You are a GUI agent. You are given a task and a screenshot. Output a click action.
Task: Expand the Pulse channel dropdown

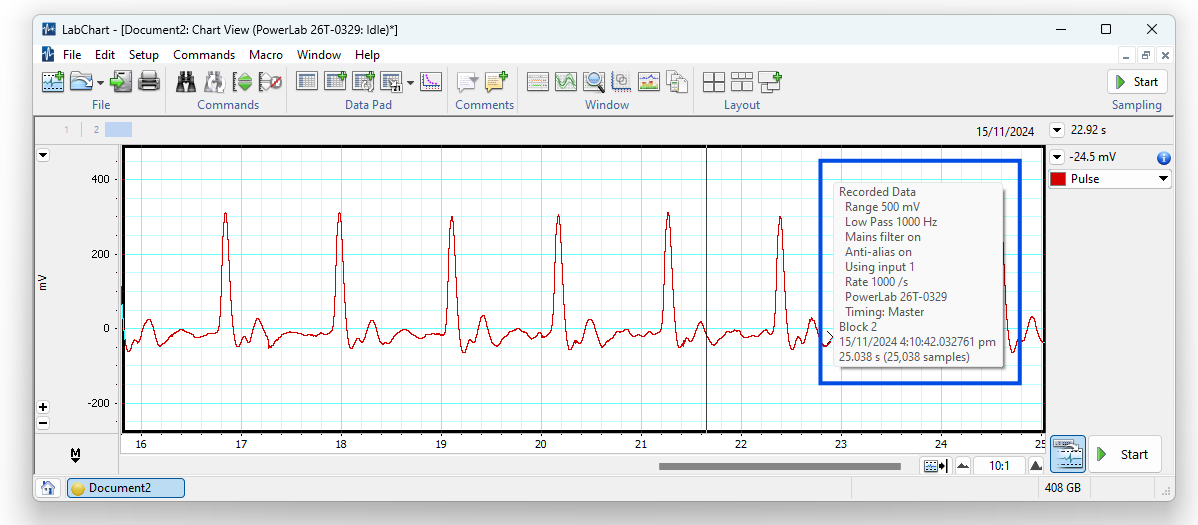[x=1162, y=179]
